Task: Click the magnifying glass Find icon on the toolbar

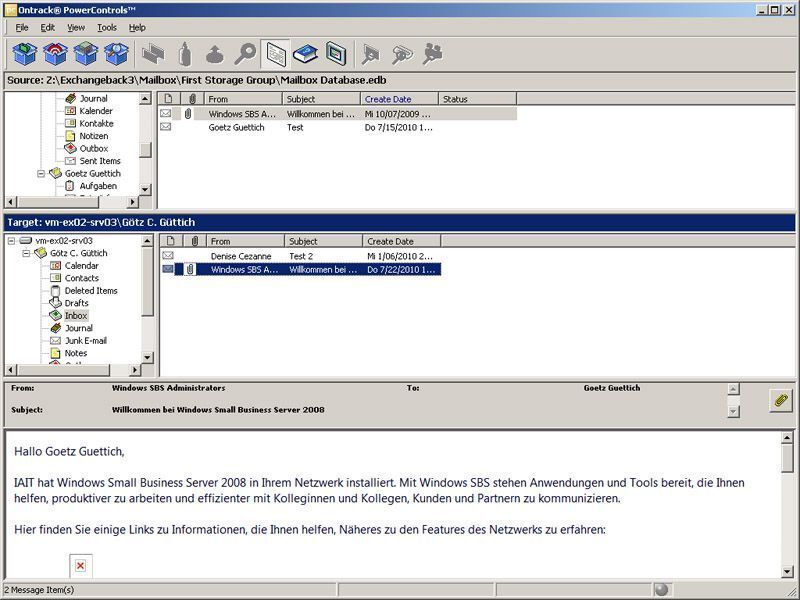Action: (x=245, y=55)
